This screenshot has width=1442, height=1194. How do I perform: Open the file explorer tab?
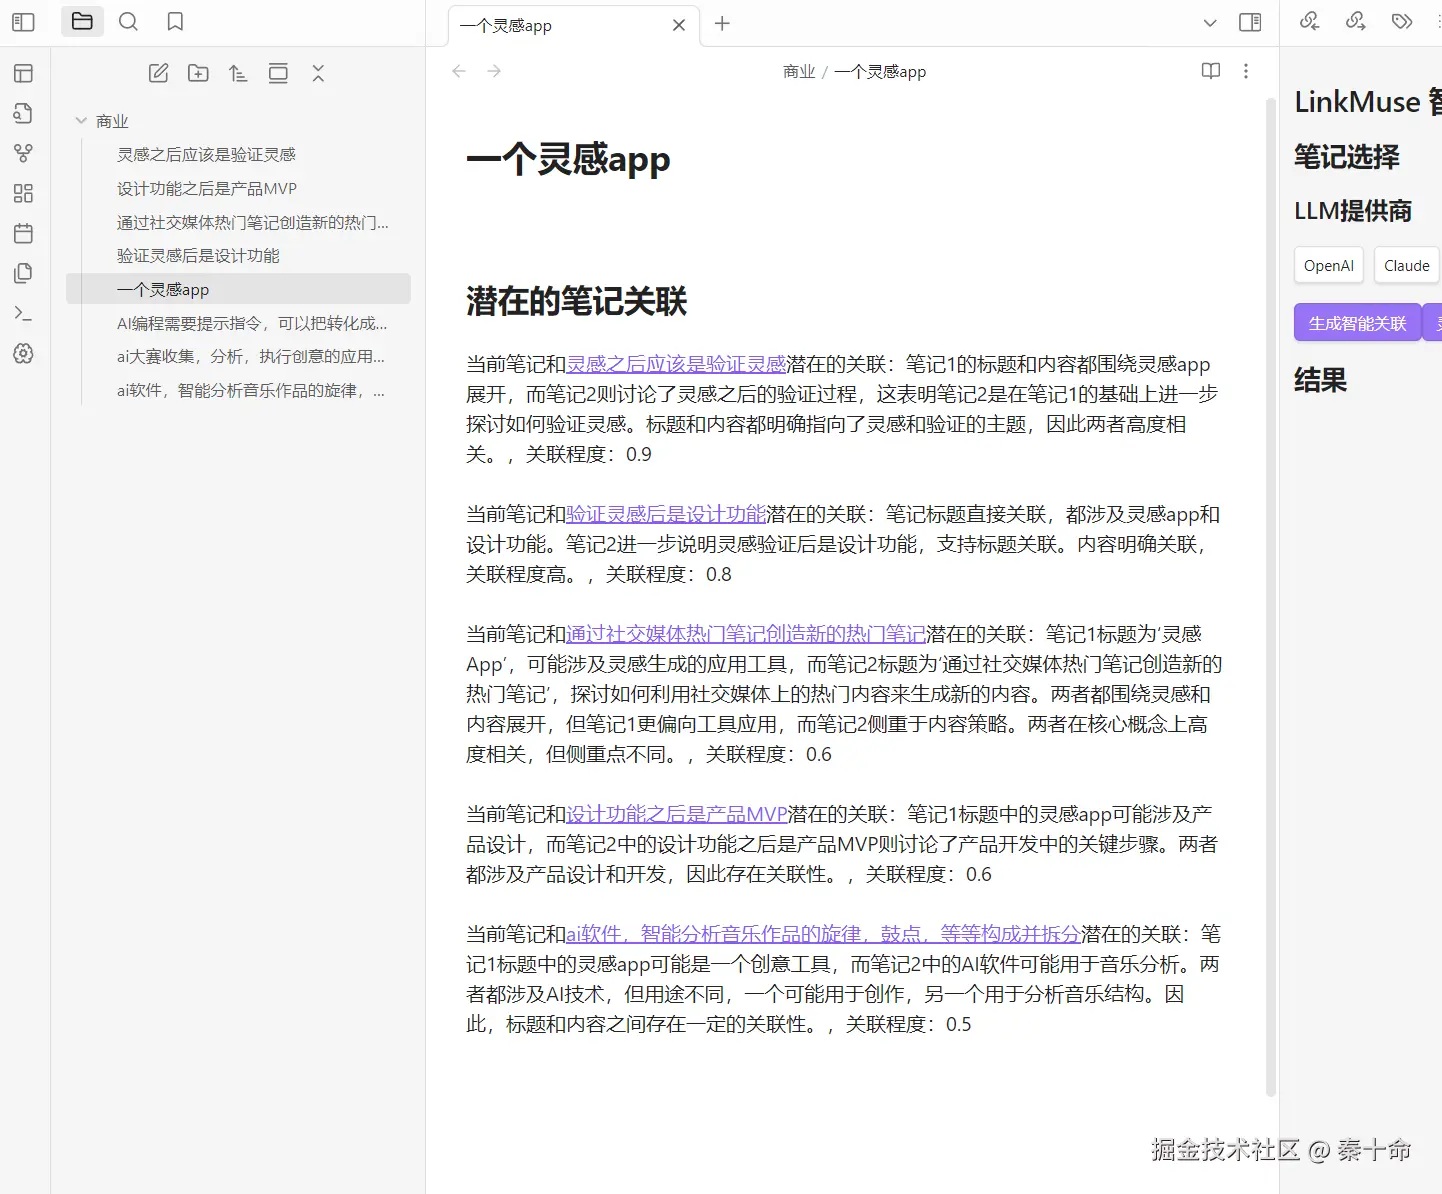pyautogui.click(x=82, y=22)
